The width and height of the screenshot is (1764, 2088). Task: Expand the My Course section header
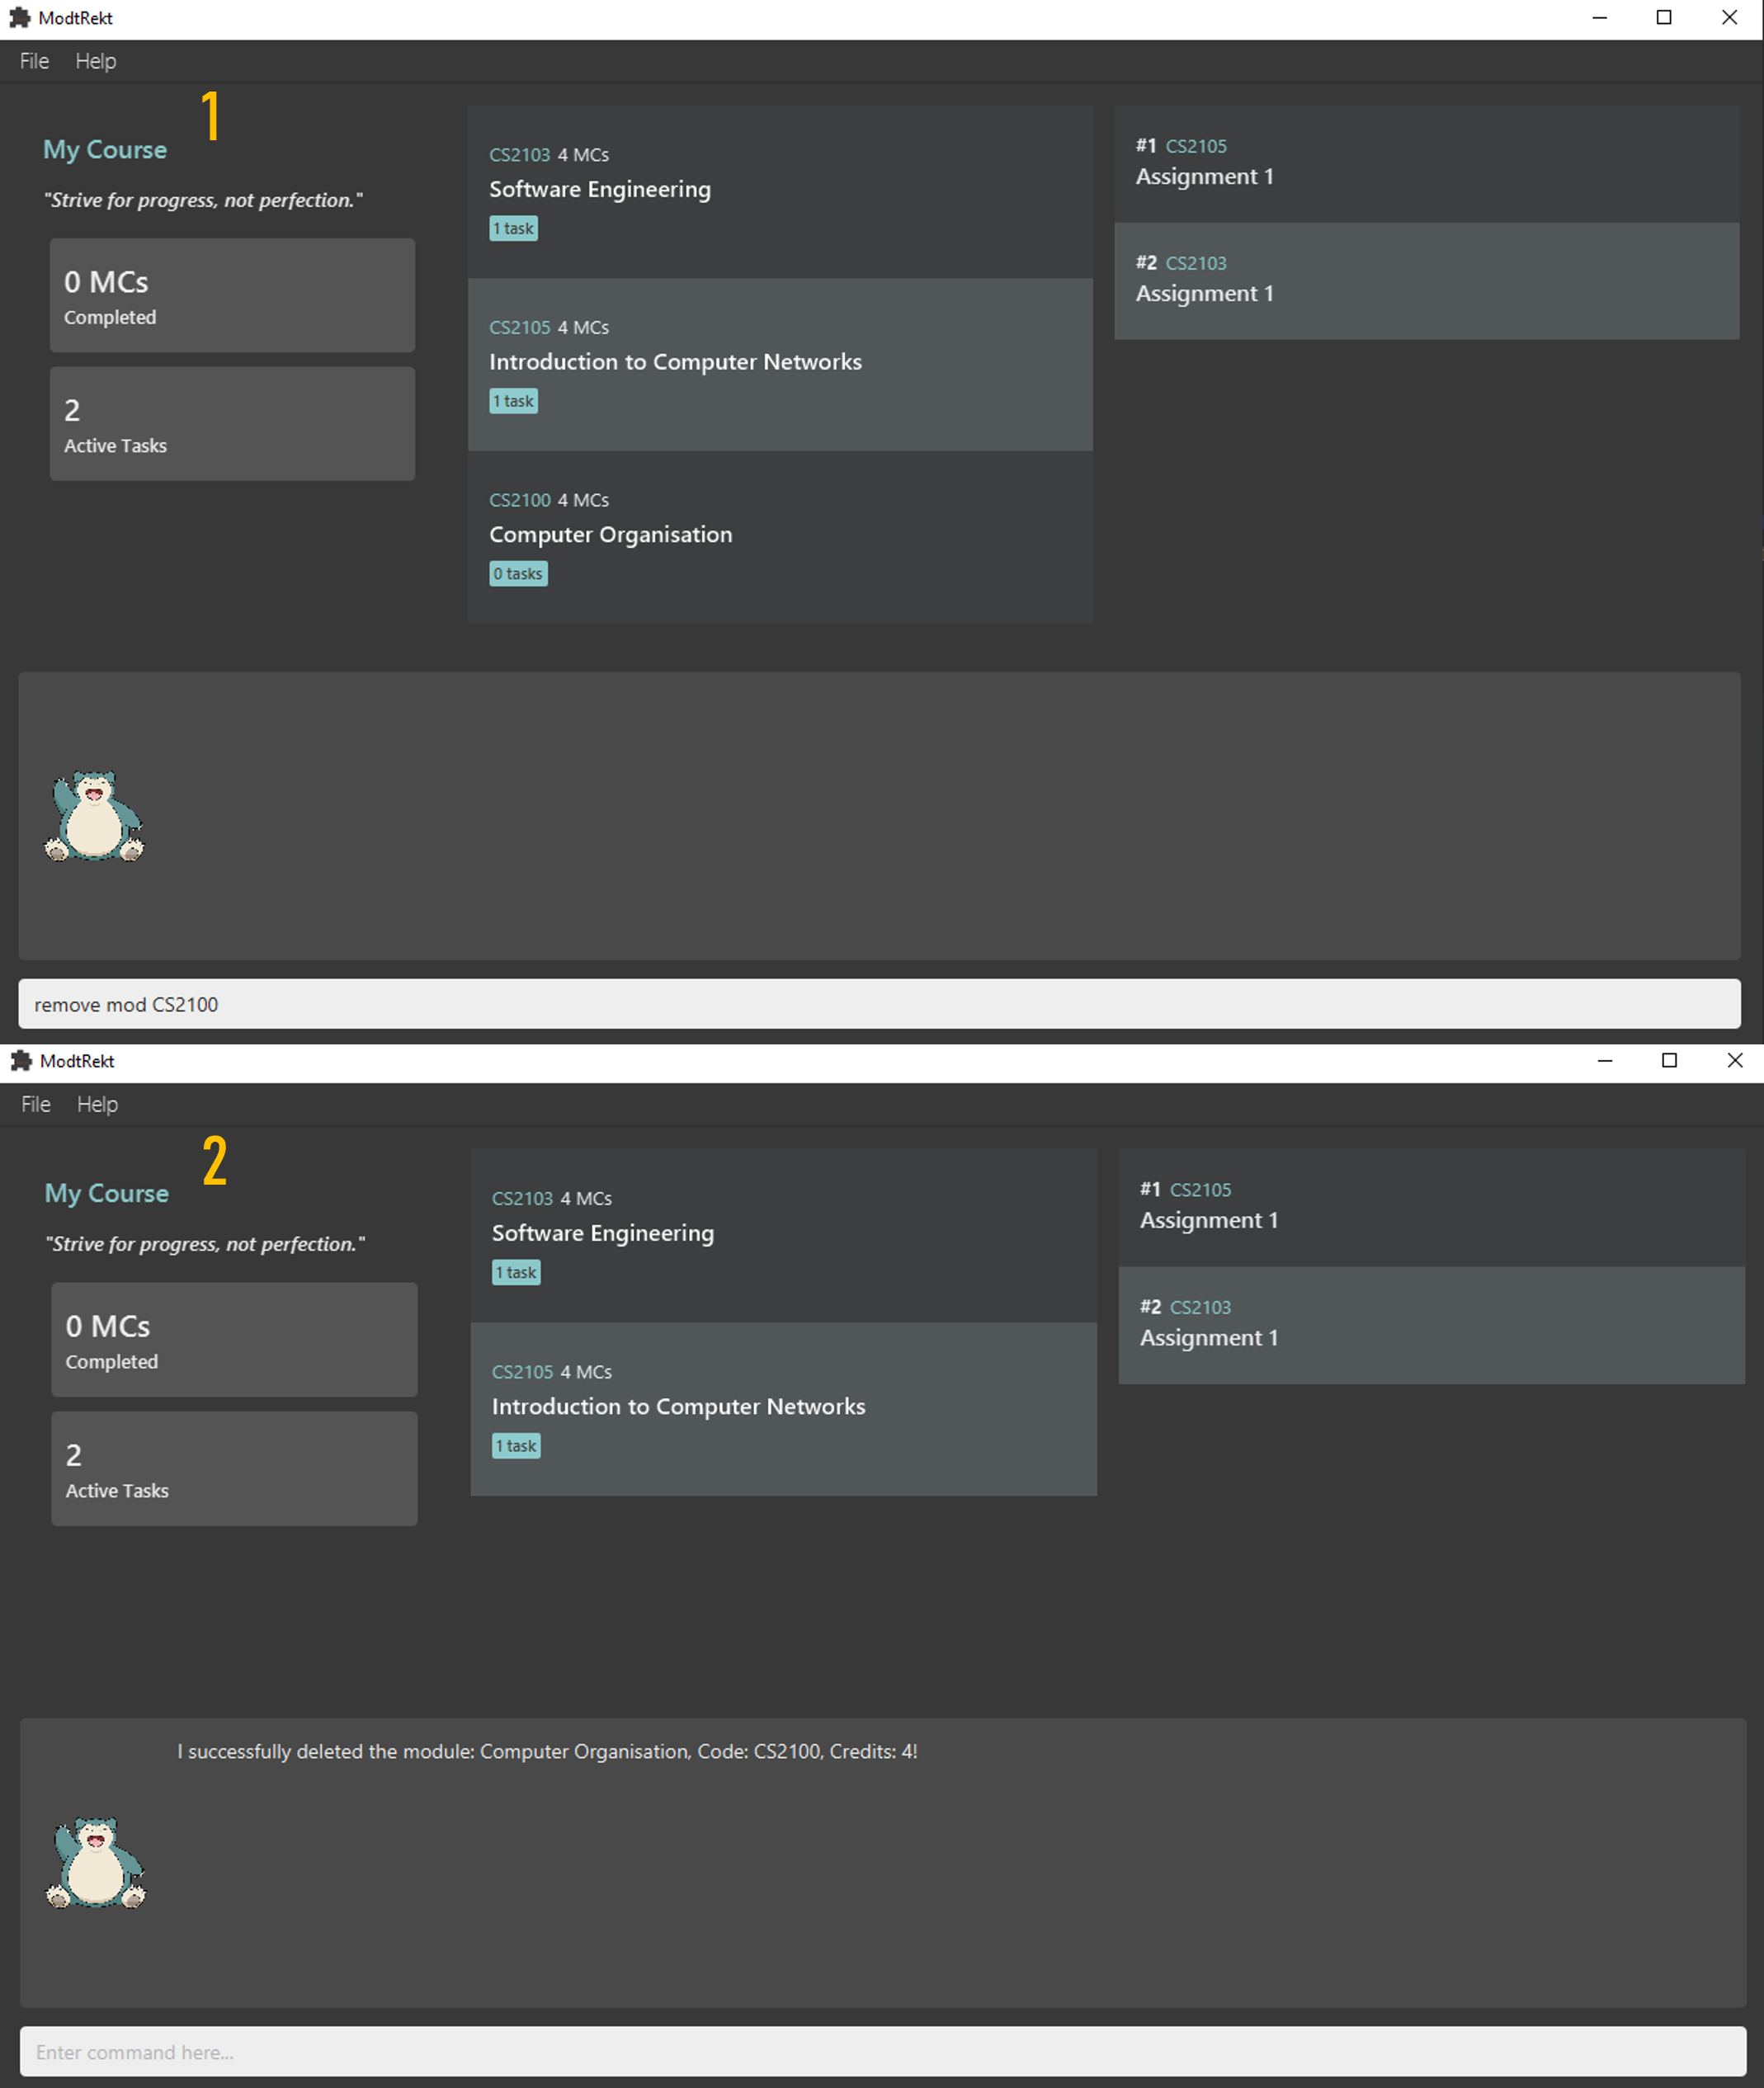click(x=106, y=147)
